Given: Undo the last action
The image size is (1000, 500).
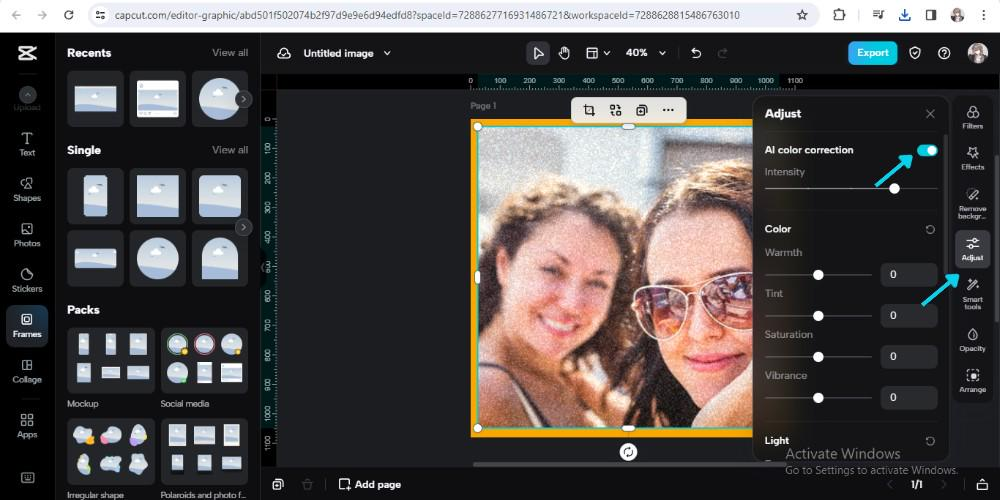Looking at the screenshot, I should click(696, 53).
